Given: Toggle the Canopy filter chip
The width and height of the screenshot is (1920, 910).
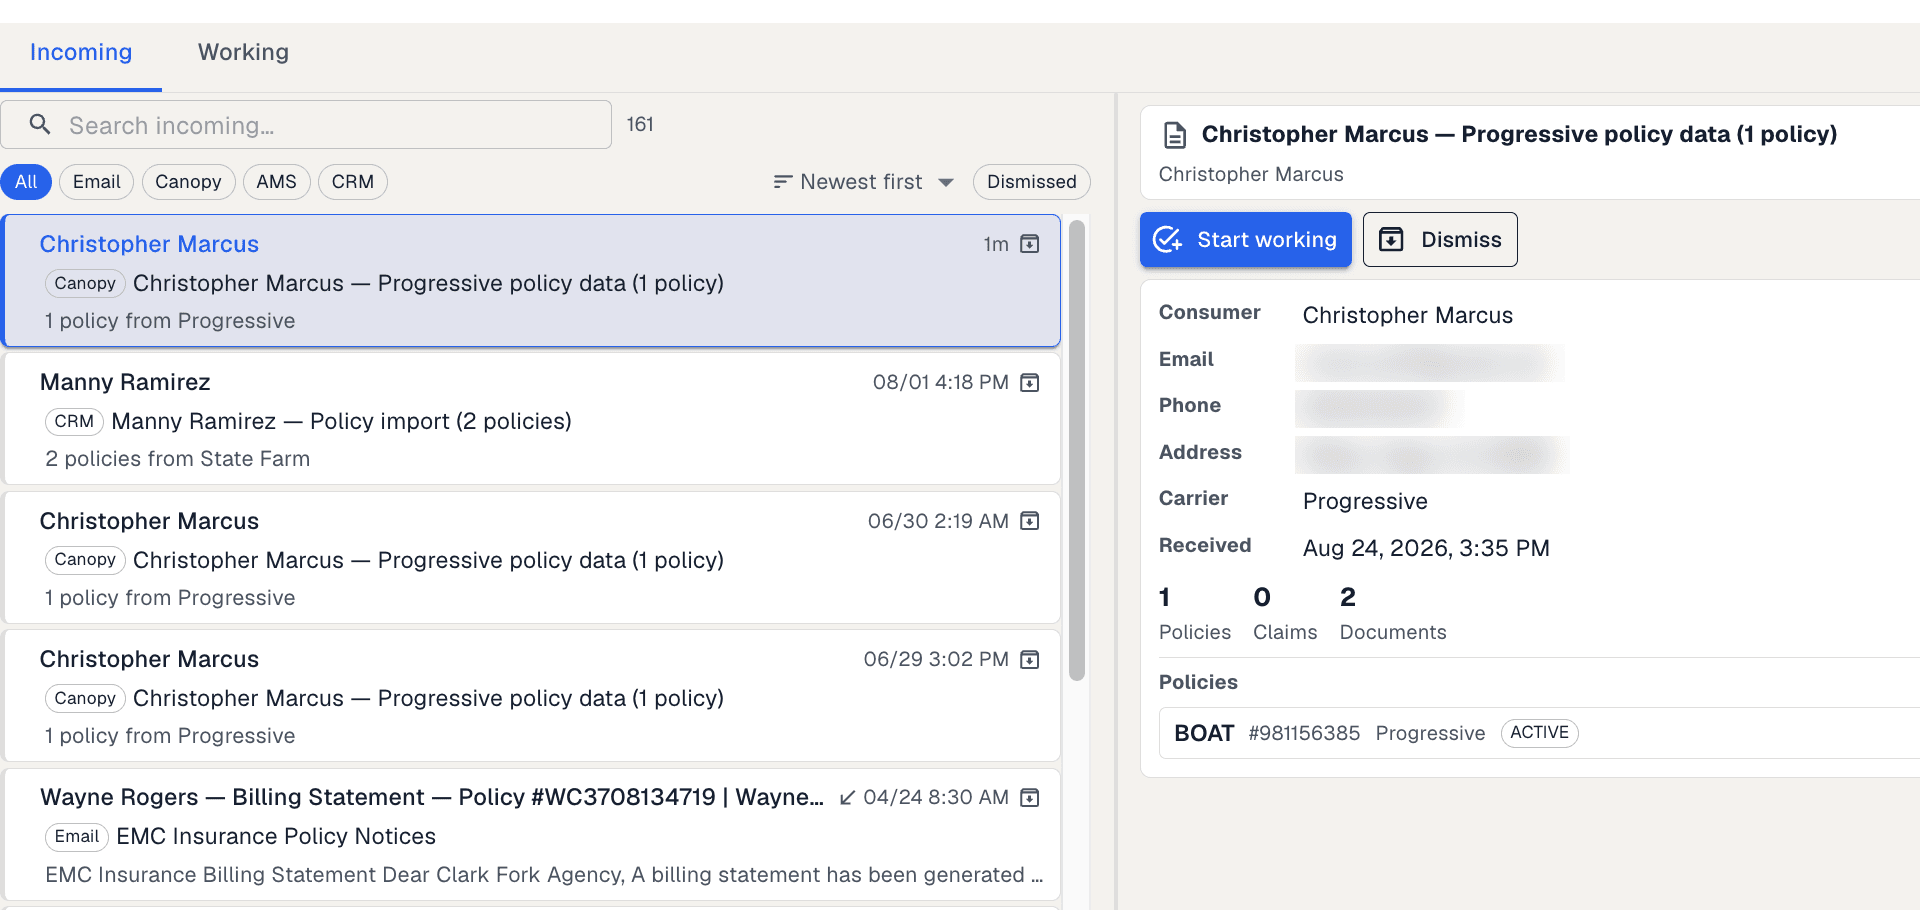Looking at the screenshot, I should coord(188,182).
